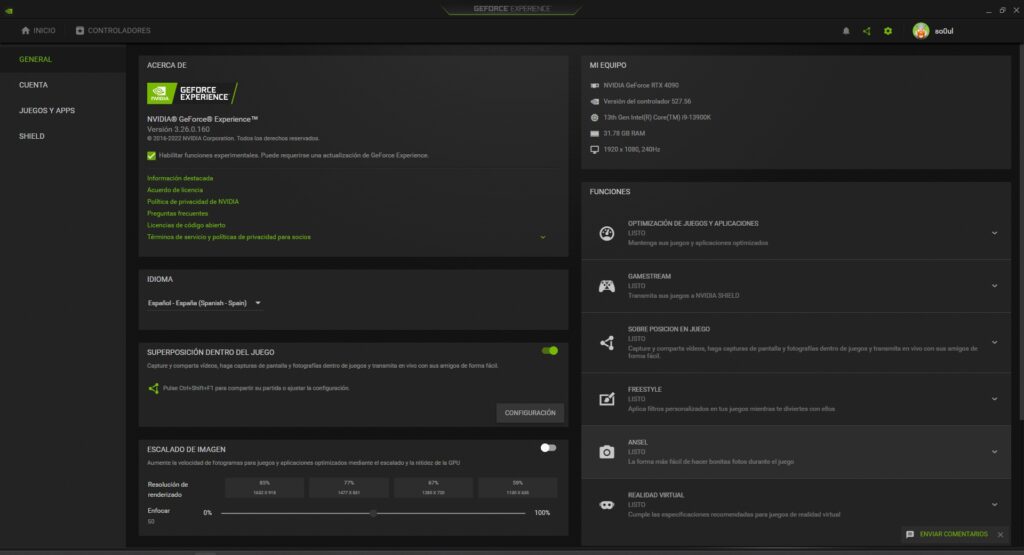Open the Idioma language dropdown
This screenshot has width=1024, height=555.
(204, 303)
